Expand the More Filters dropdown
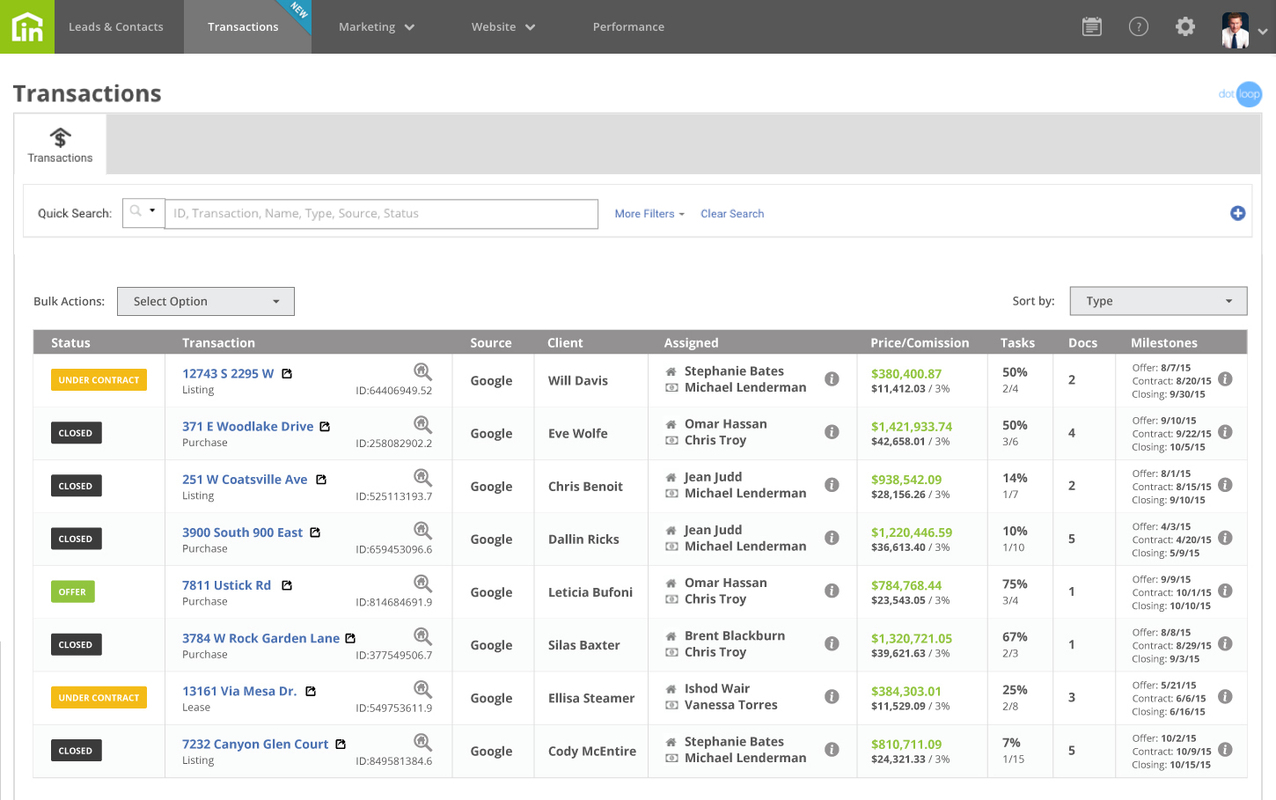The width and height of the screenshot is (1276, 800). click(x=648, y=213)
